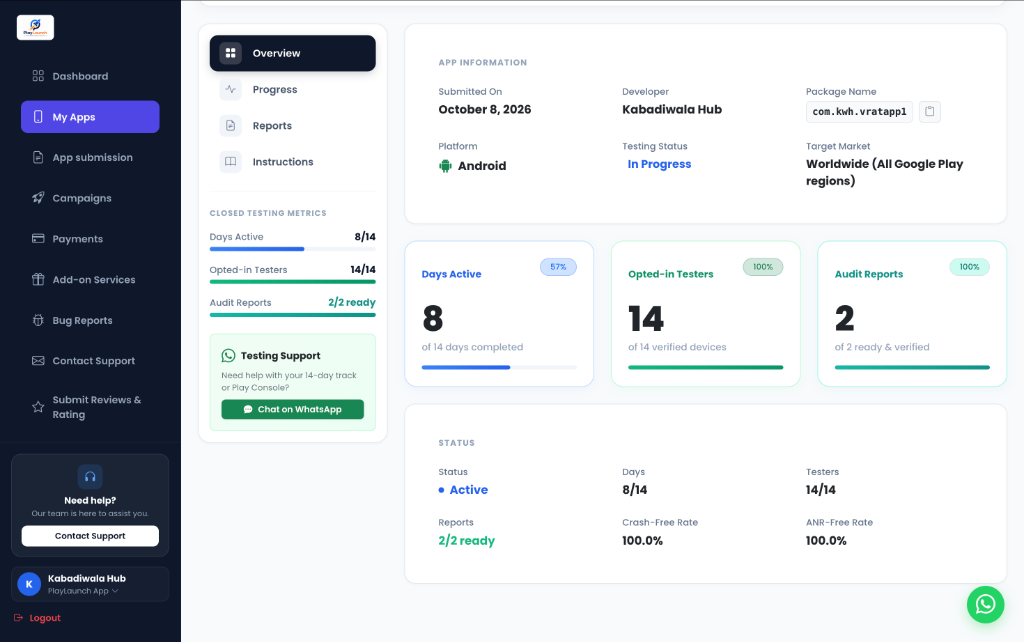Click the Opted-in Testers card progress bar
This screenshot has height=642, width=1024.
[705, 367]
